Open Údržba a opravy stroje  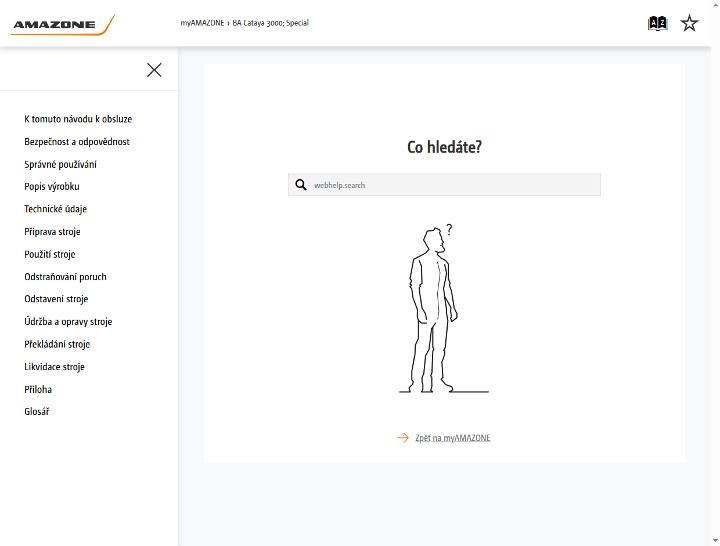pyautogui.click(x=68, y=321)
